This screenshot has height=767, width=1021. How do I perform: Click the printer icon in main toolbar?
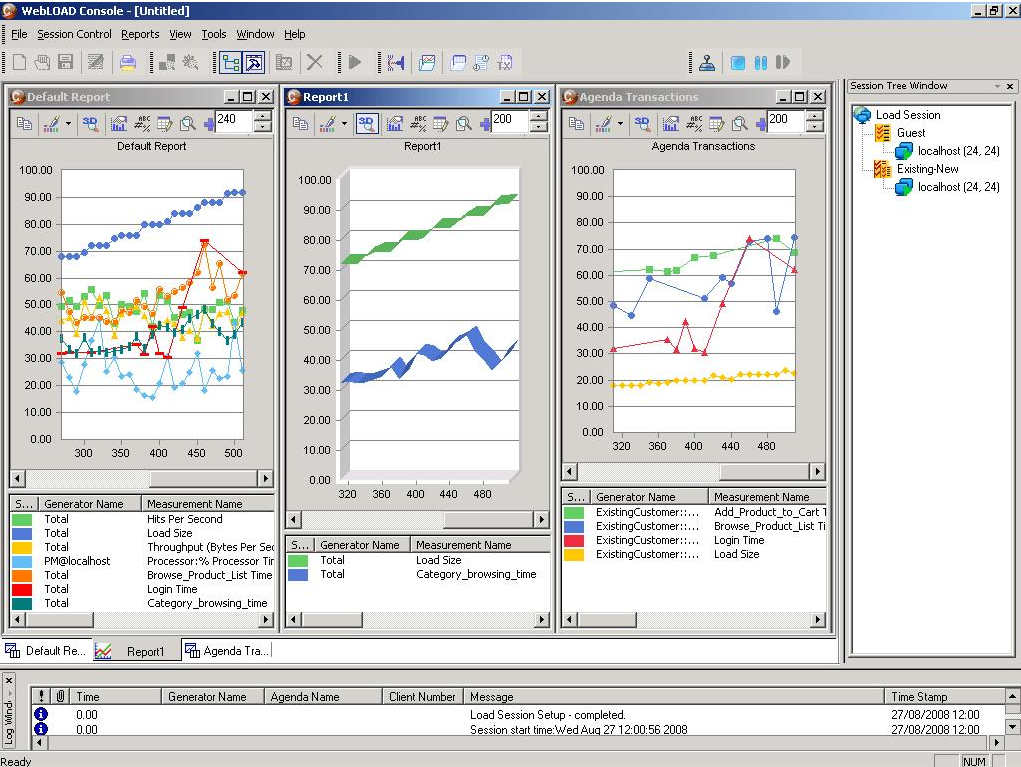coord(128,63)
